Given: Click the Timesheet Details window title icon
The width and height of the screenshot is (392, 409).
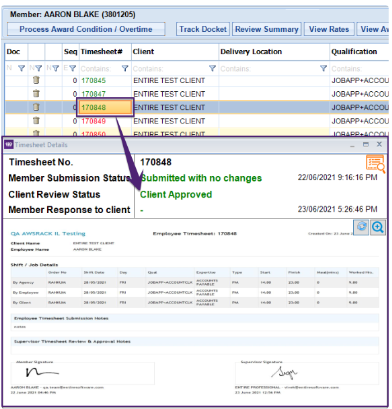Looking at the screenshot, I should point(9,145).
